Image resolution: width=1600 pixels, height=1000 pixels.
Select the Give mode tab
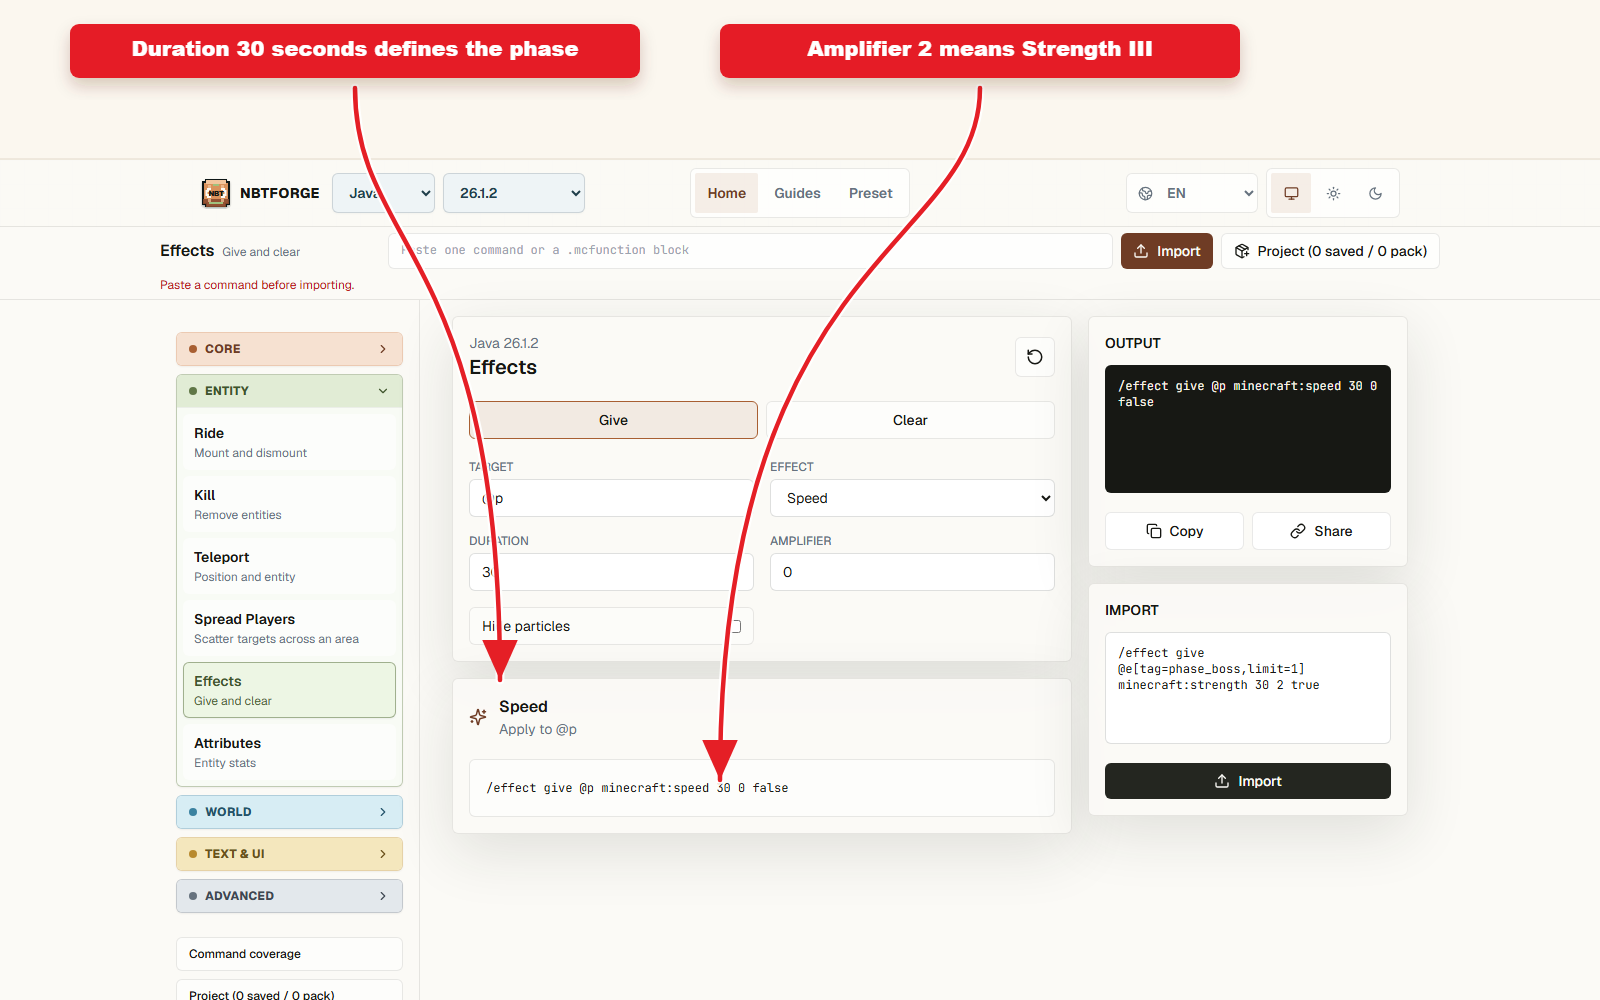(x=613, y=420)
